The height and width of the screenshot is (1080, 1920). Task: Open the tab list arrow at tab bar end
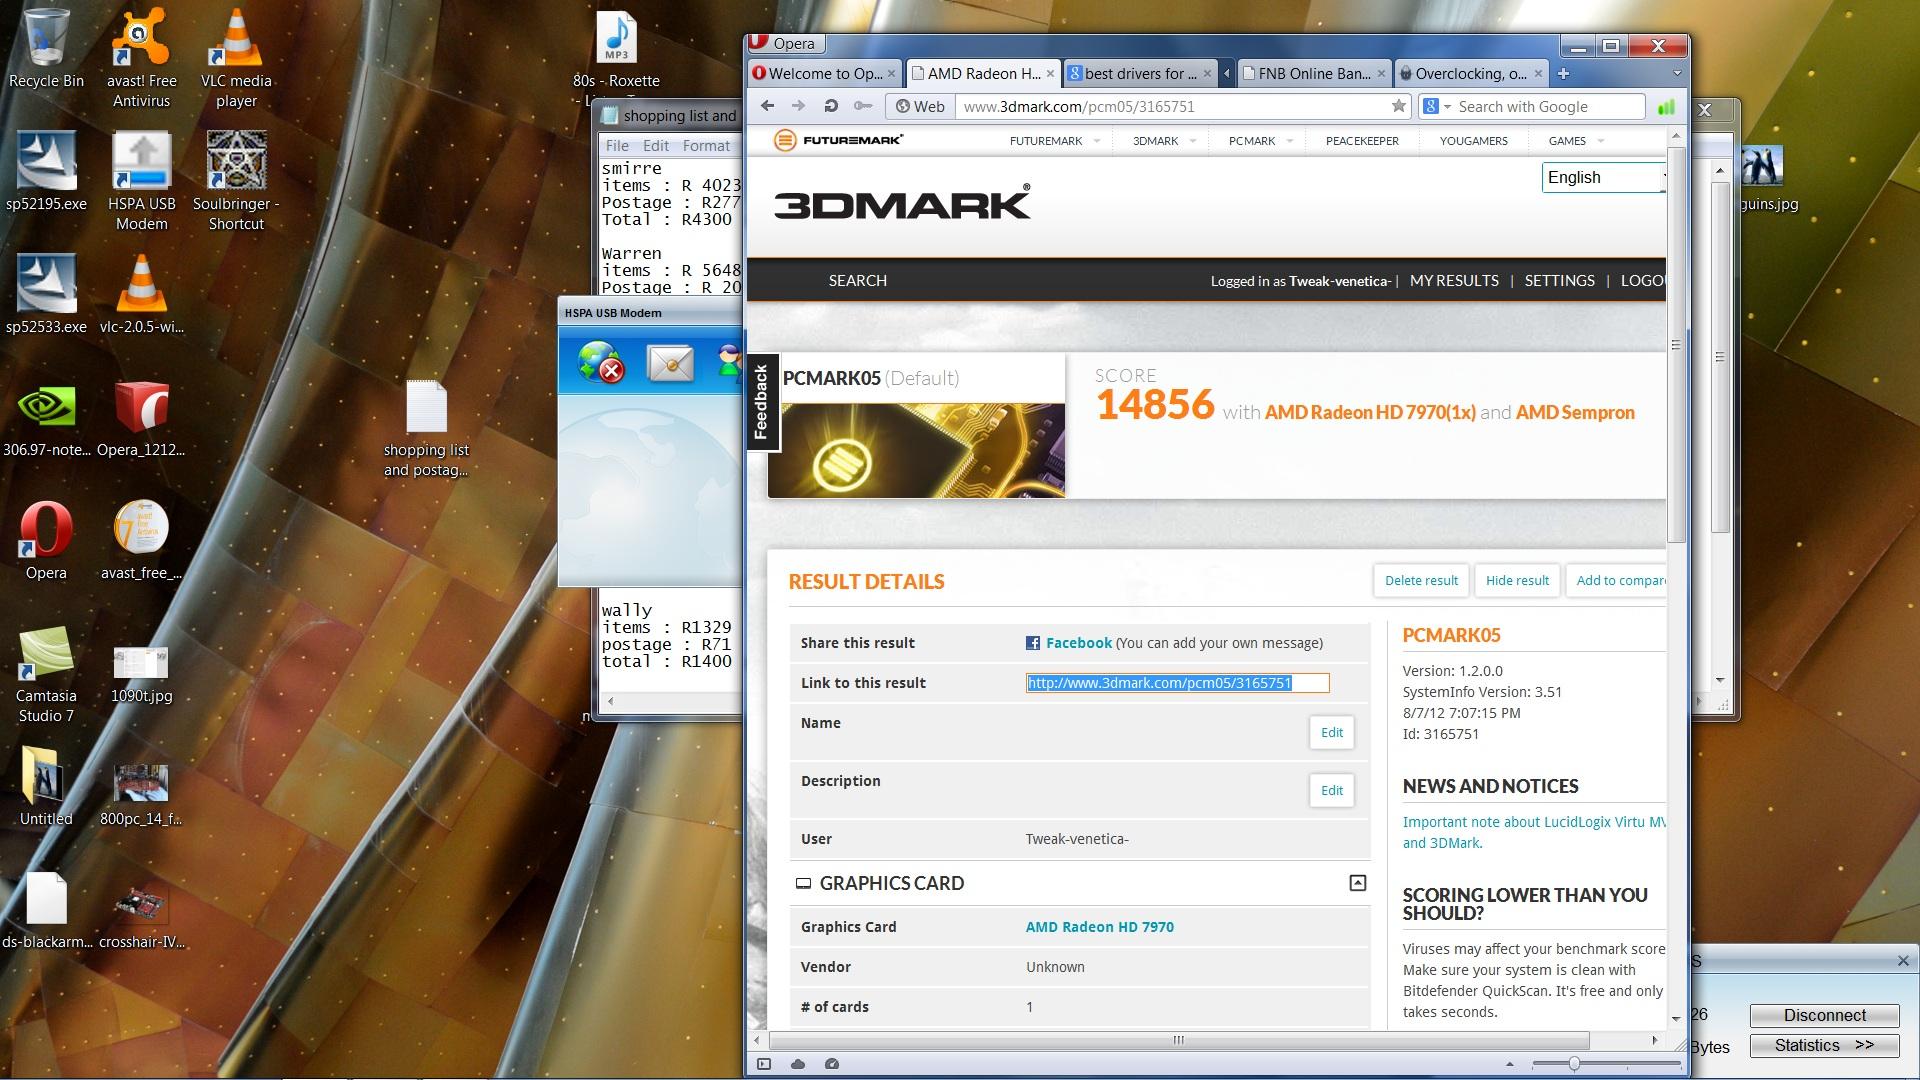[x=1677, y=73]
